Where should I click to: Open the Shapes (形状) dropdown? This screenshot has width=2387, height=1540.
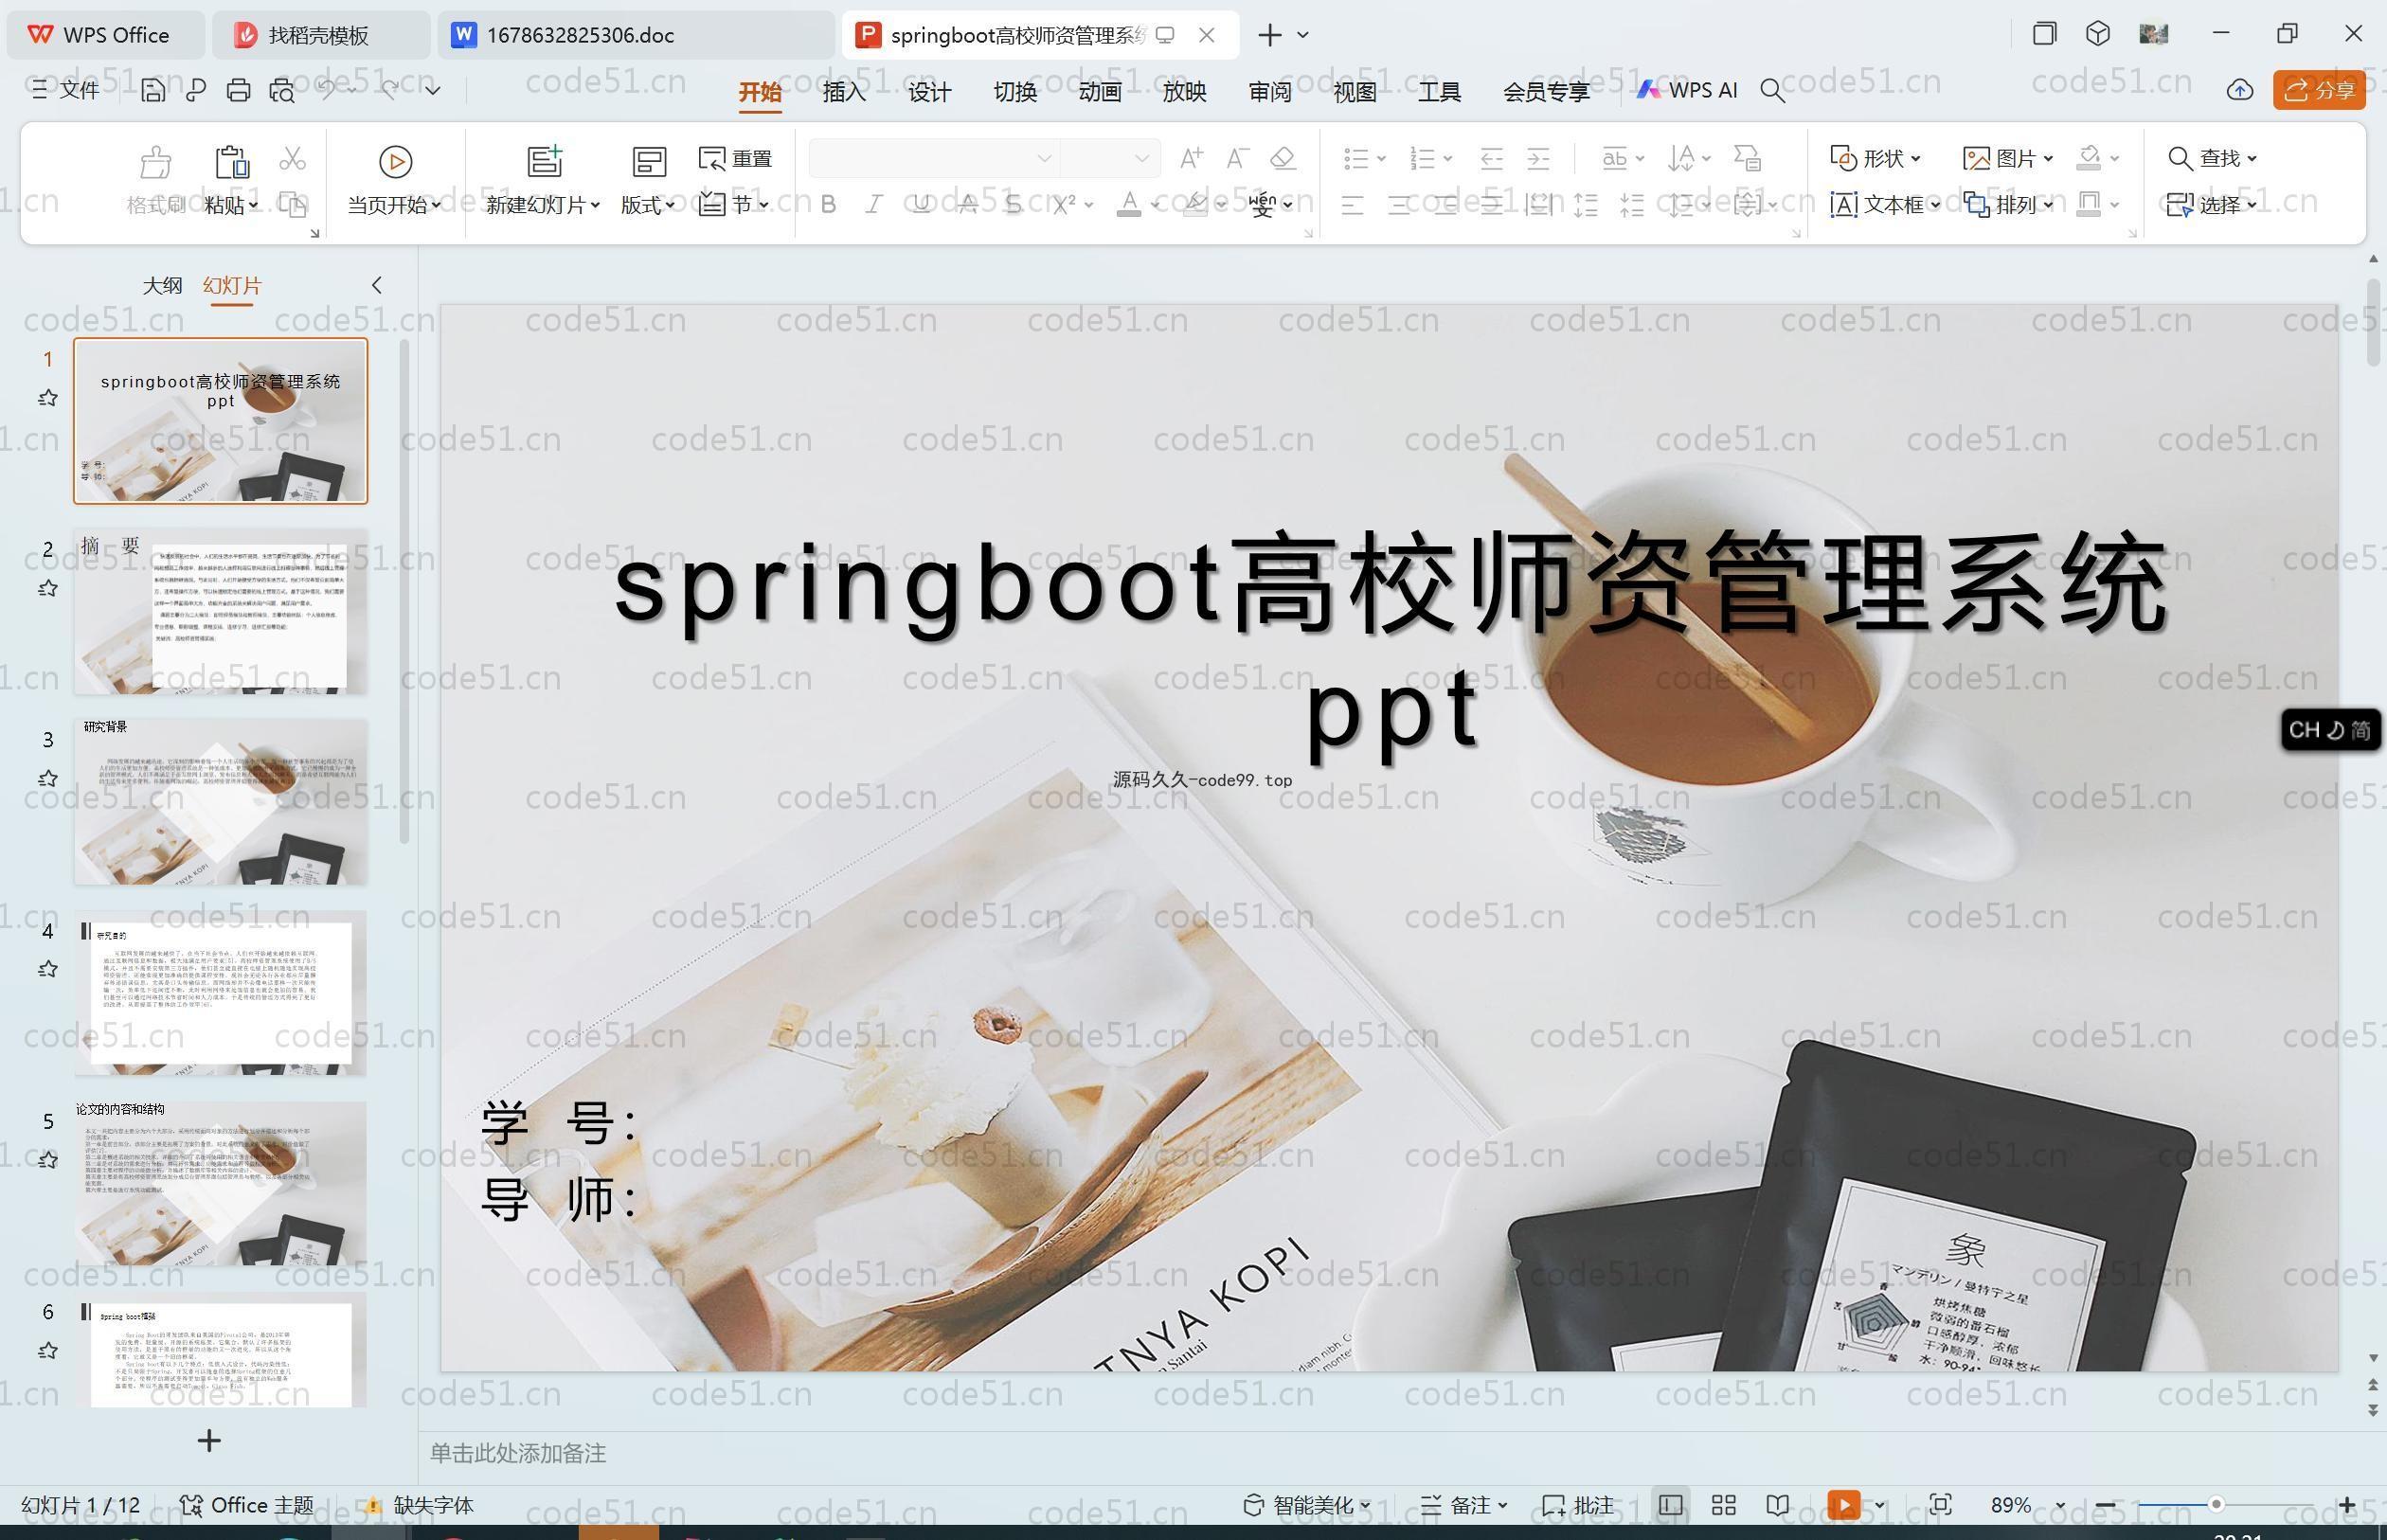(x=1875, y=158)
